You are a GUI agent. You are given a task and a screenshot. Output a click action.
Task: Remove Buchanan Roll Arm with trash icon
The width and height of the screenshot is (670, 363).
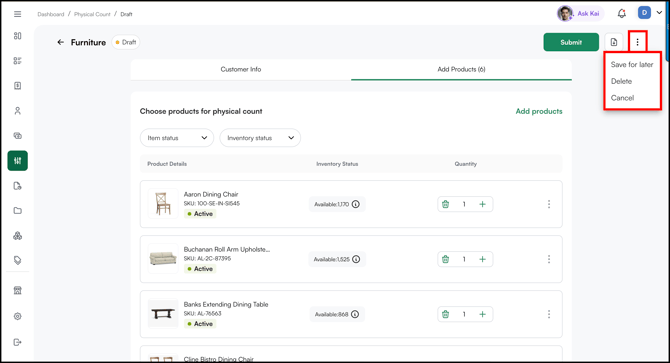[445, 259]
